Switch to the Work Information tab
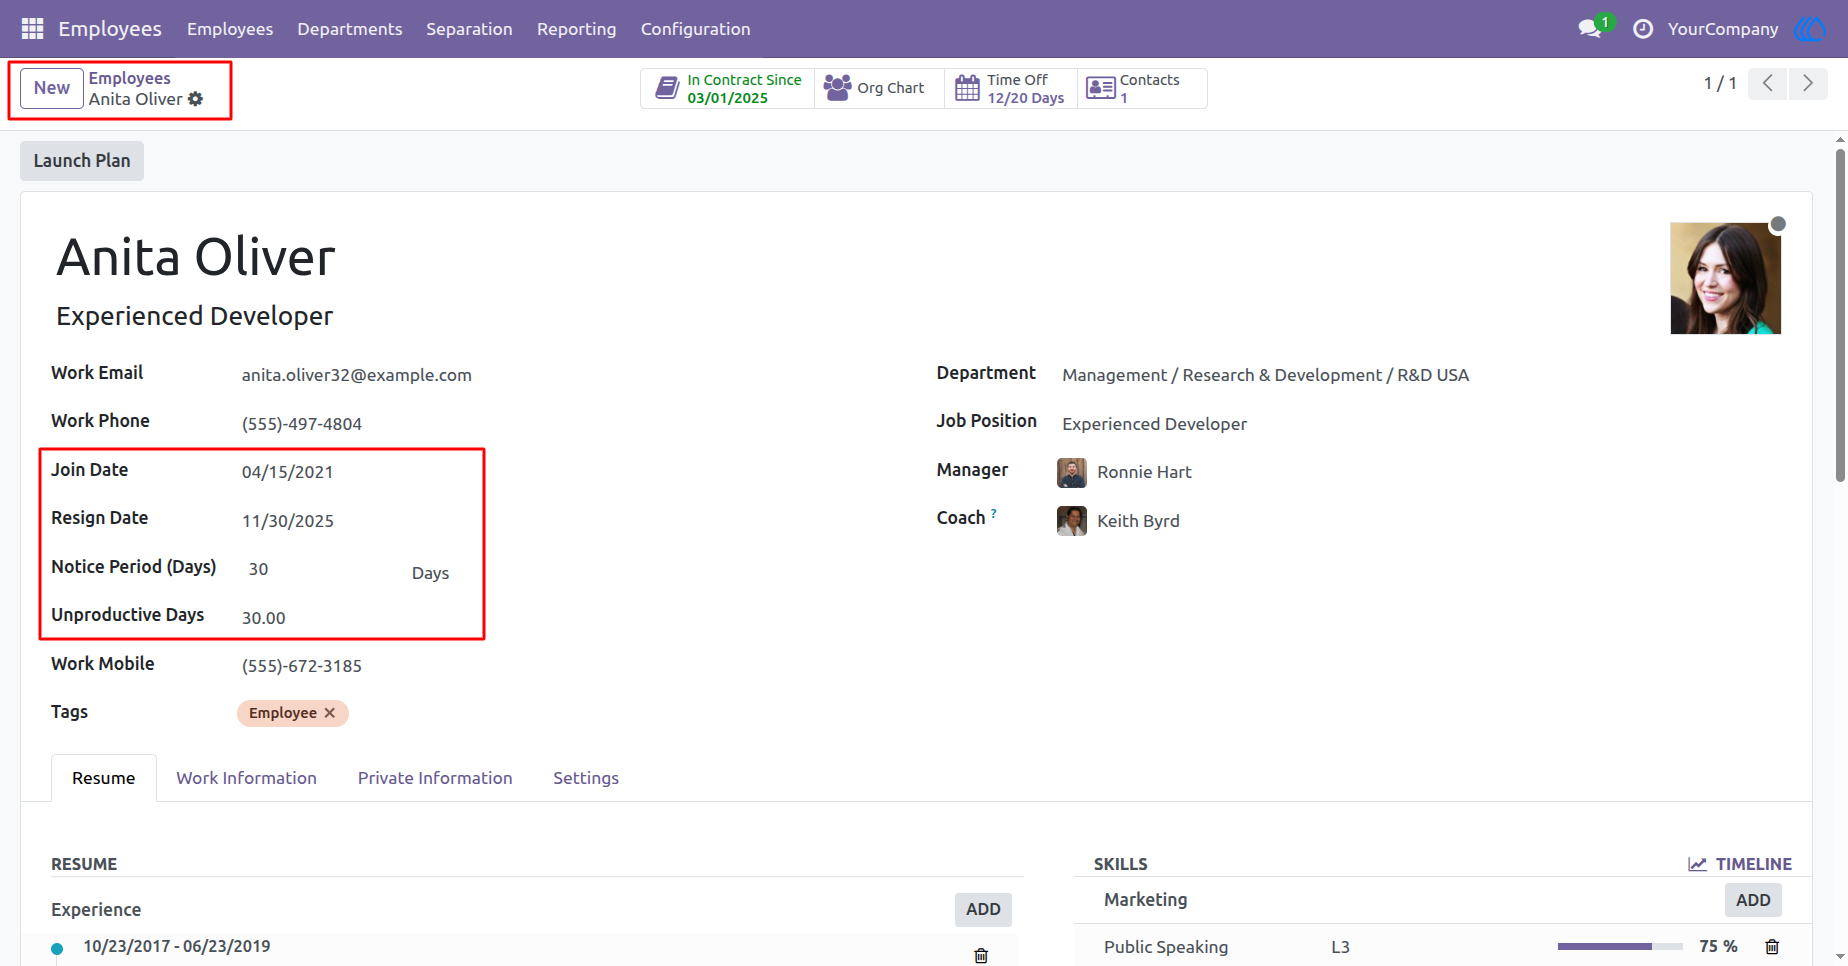1848x966 pixels. coord(246,778)
